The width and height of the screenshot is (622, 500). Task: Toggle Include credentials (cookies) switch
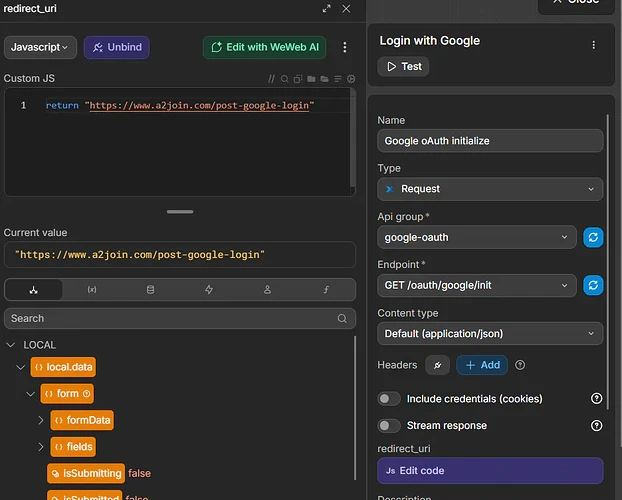tap(389, 398)
